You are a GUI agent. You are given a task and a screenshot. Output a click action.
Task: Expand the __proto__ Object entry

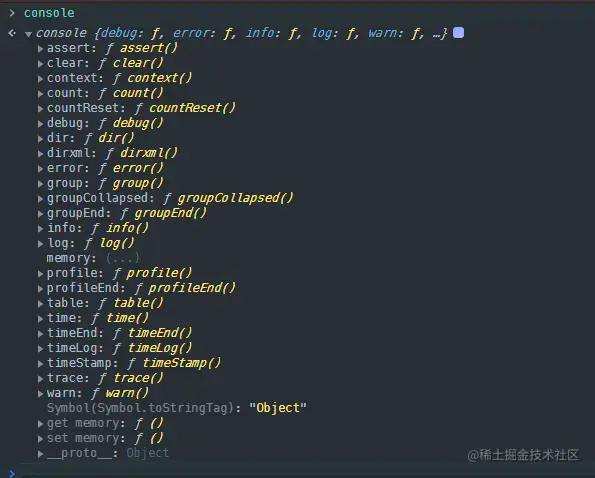pos(40,453)
